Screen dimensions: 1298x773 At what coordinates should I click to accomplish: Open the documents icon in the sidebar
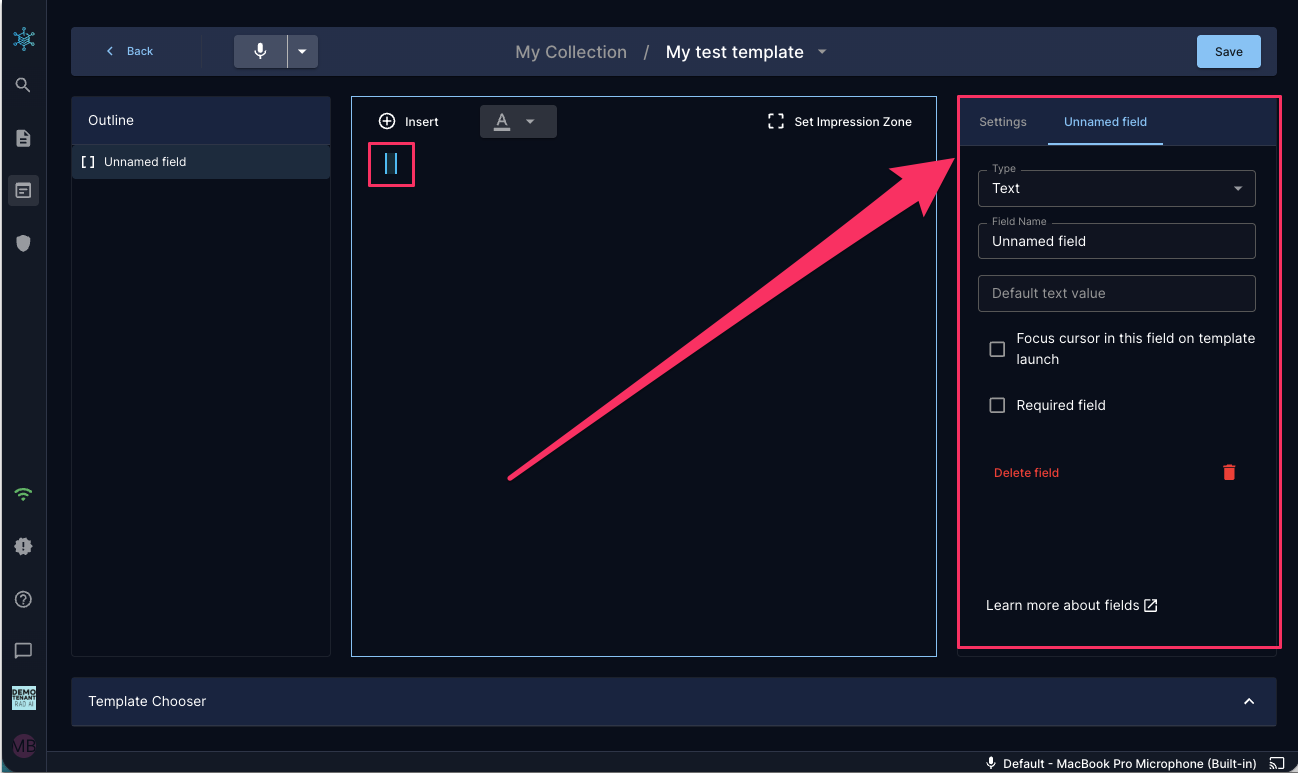tap(23, 138)
